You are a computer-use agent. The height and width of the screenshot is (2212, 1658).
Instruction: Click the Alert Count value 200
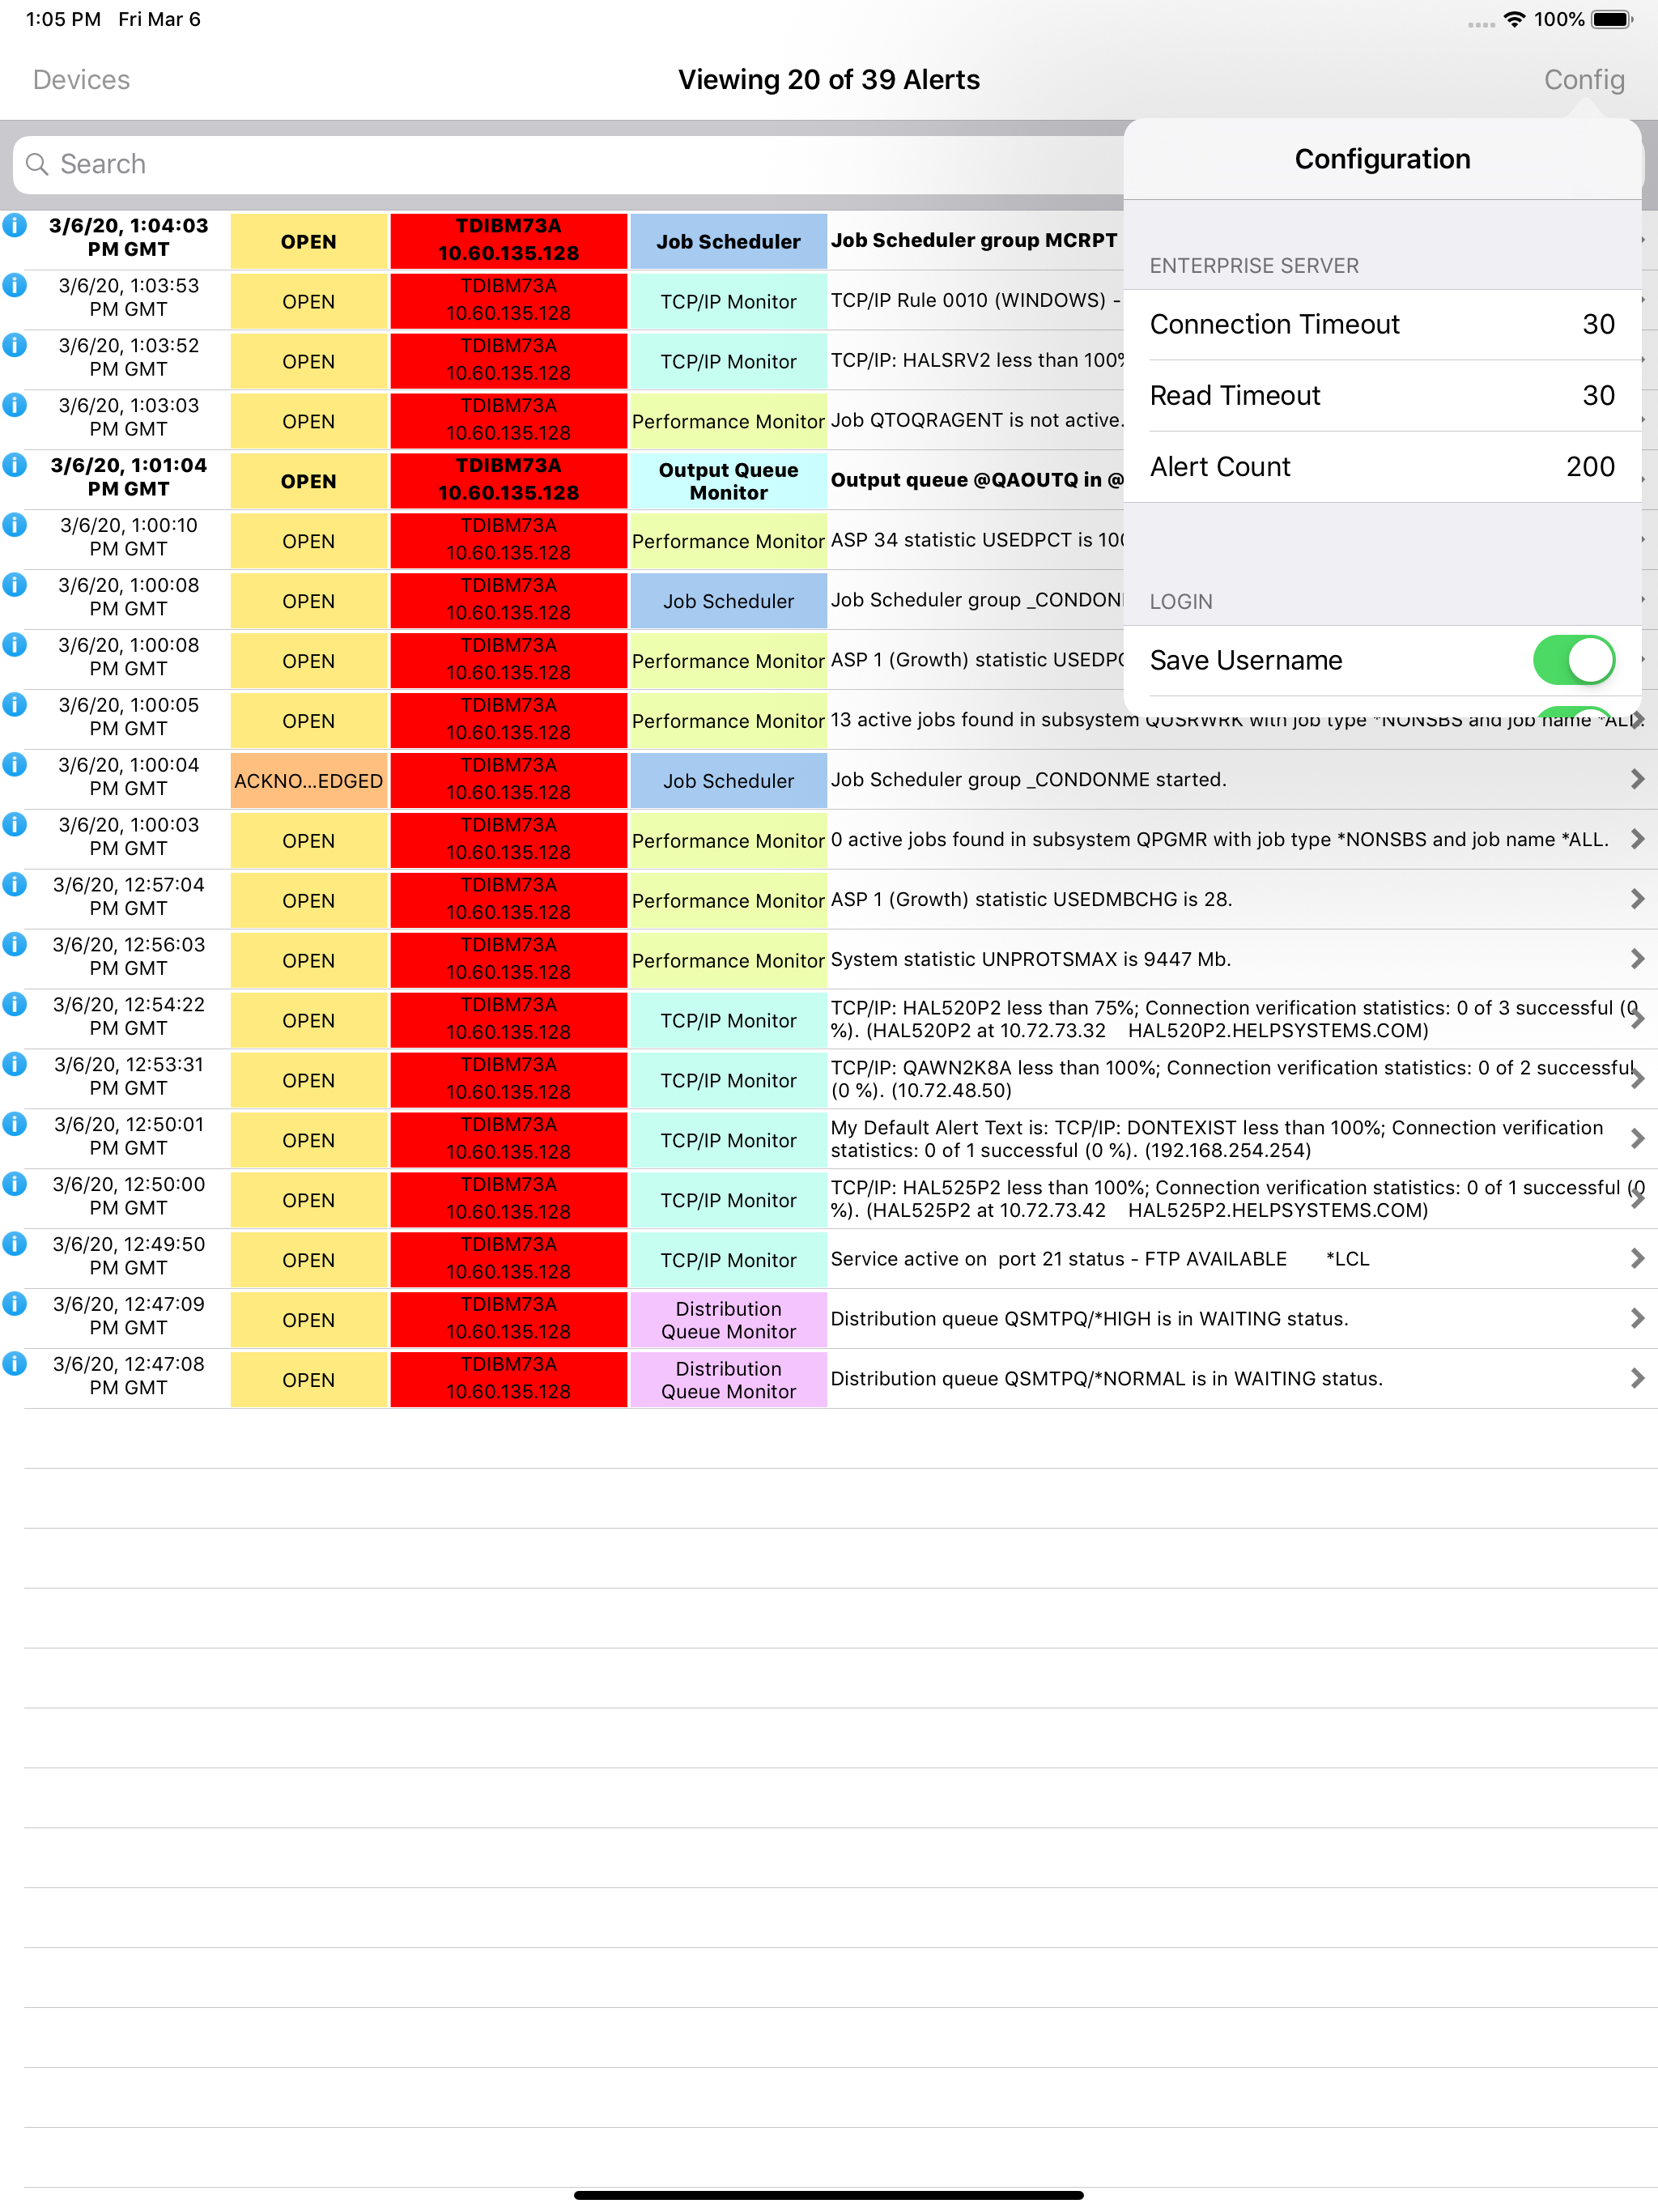tap(1590, 467)
